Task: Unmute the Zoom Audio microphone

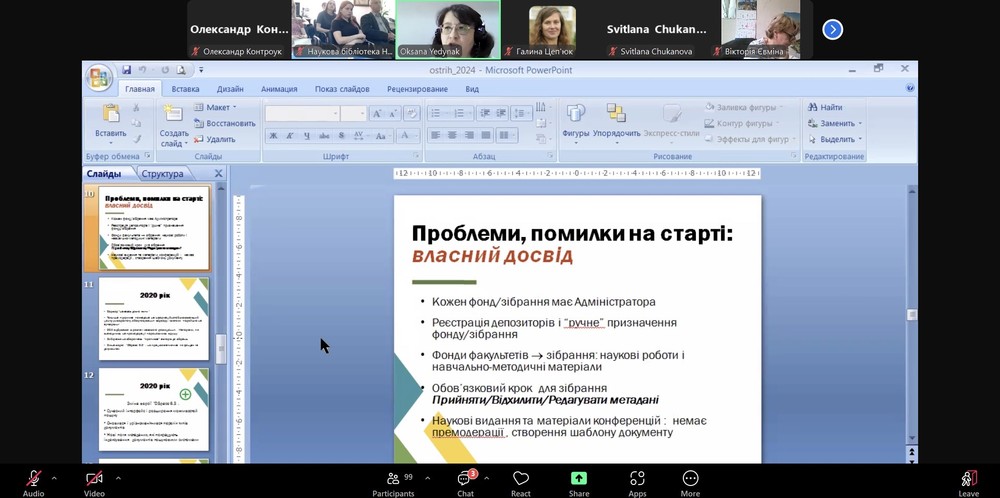Action: click(33, 478)
